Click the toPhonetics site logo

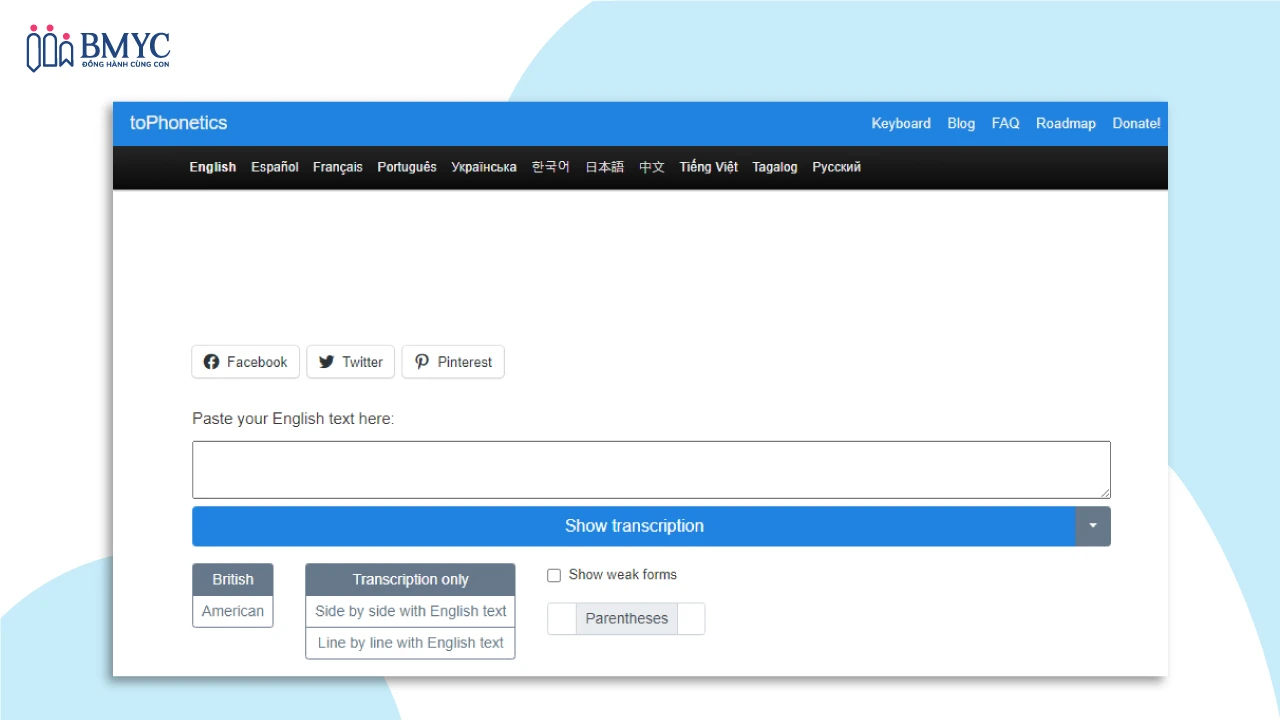pyautogui.click(x=178, y=123)
